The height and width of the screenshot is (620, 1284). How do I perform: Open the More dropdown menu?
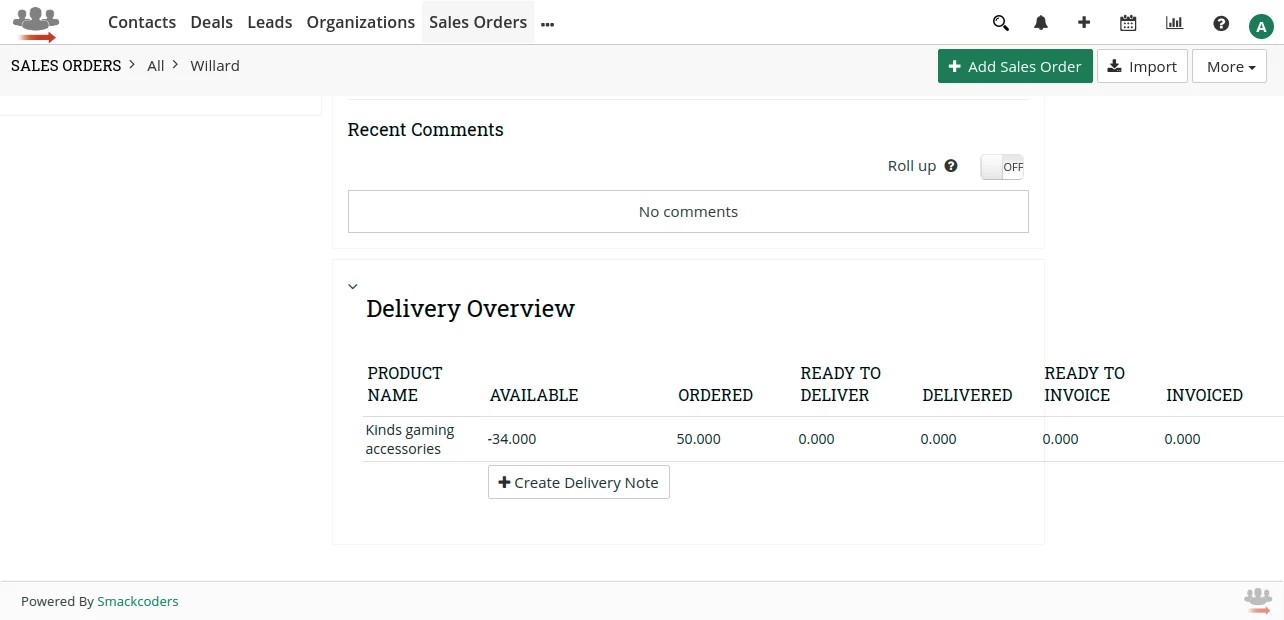point(1229,66)
